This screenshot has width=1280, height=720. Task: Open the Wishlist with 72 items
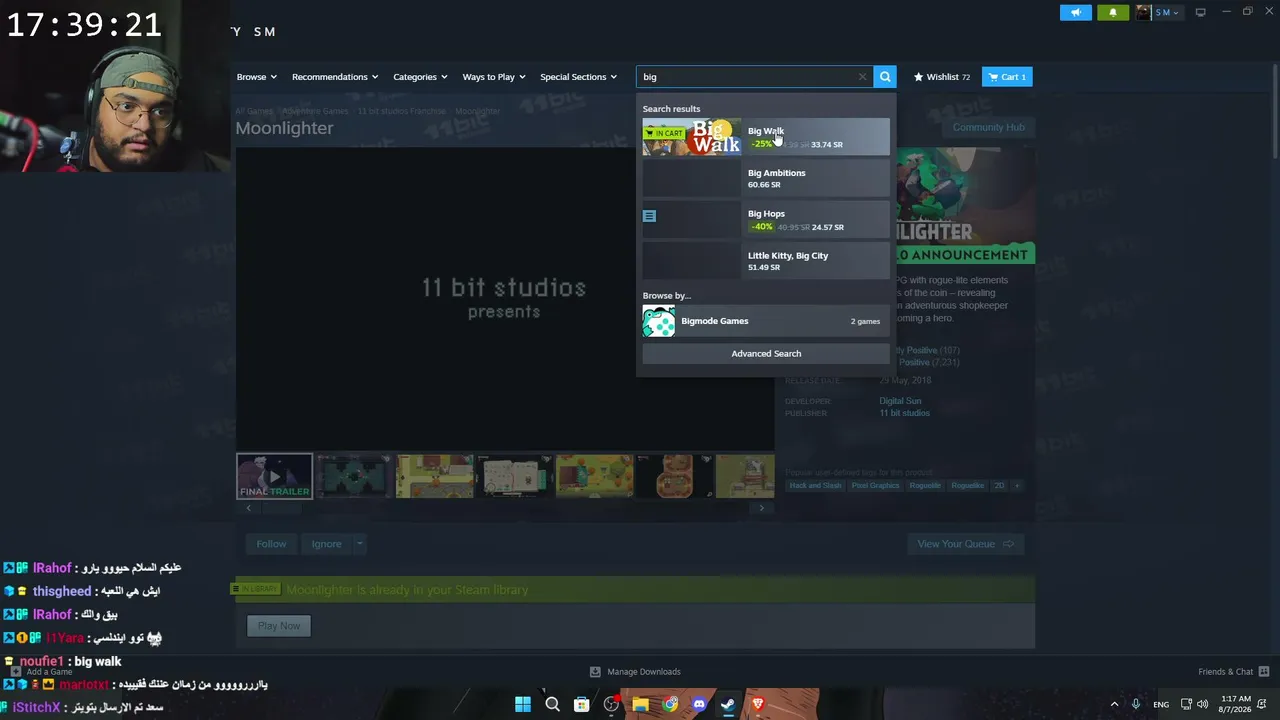(942, 77)
